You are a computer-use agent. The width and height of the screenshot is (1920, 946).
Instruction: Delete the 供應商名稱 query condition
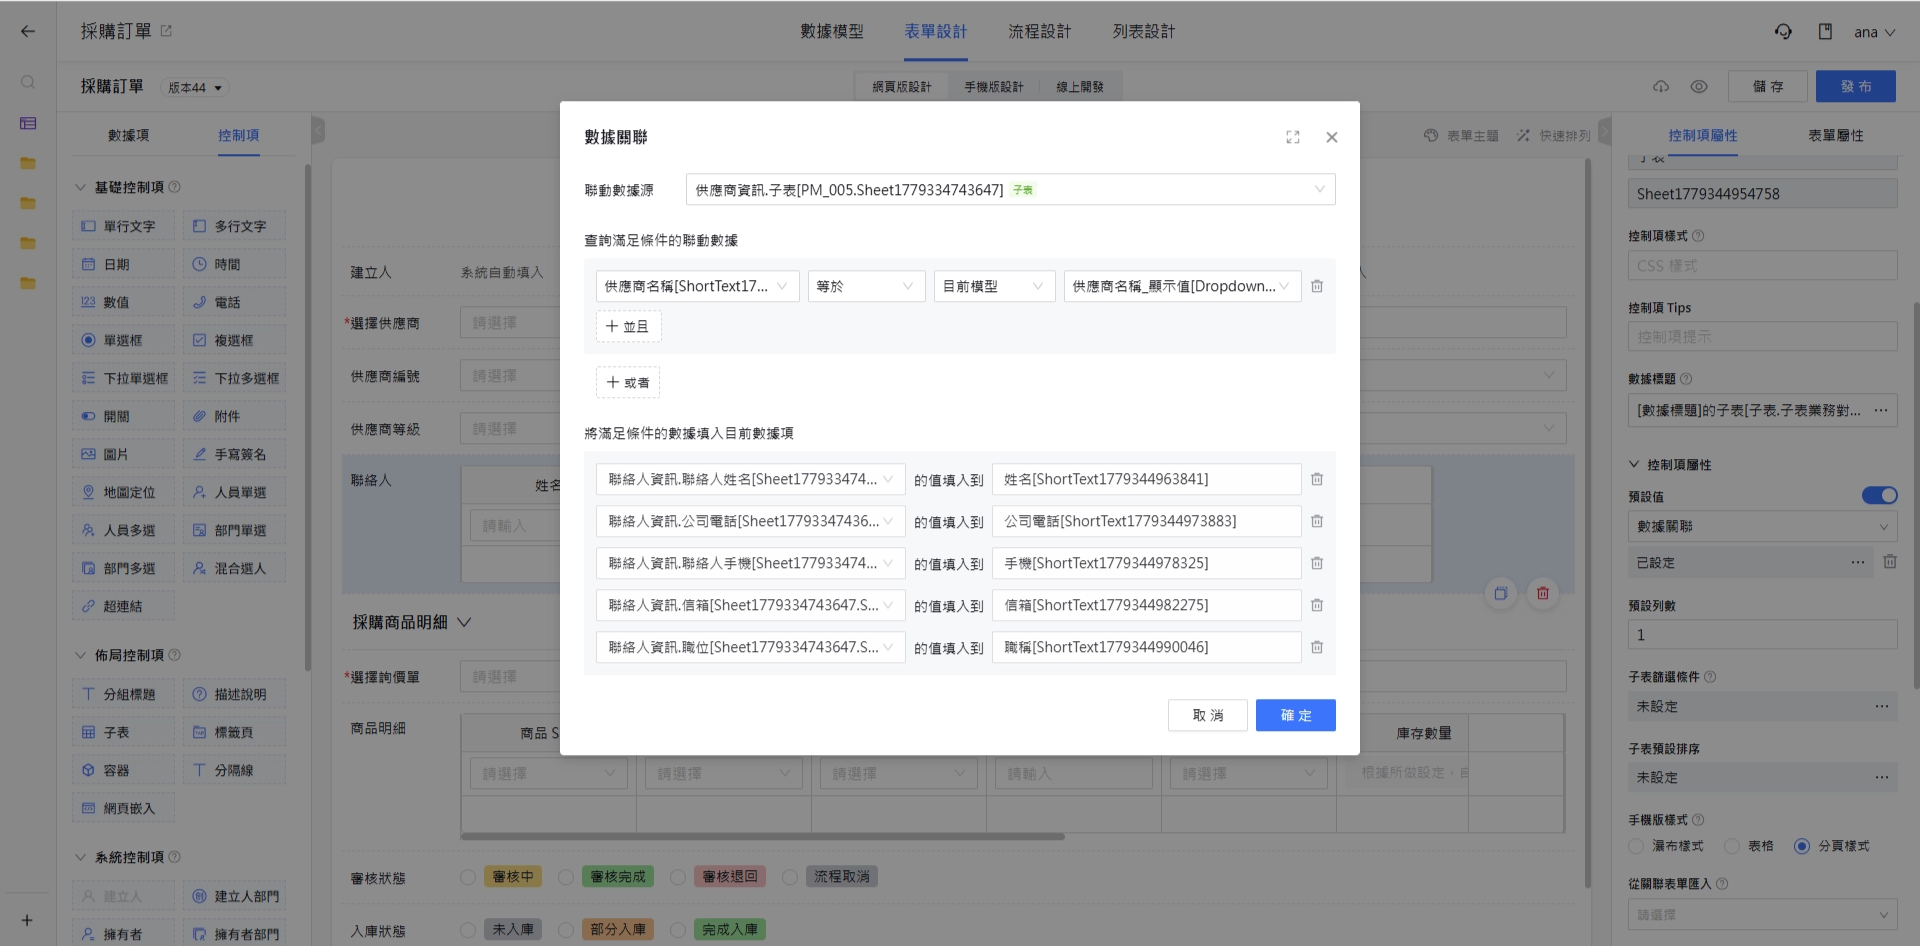(1317, 286)
